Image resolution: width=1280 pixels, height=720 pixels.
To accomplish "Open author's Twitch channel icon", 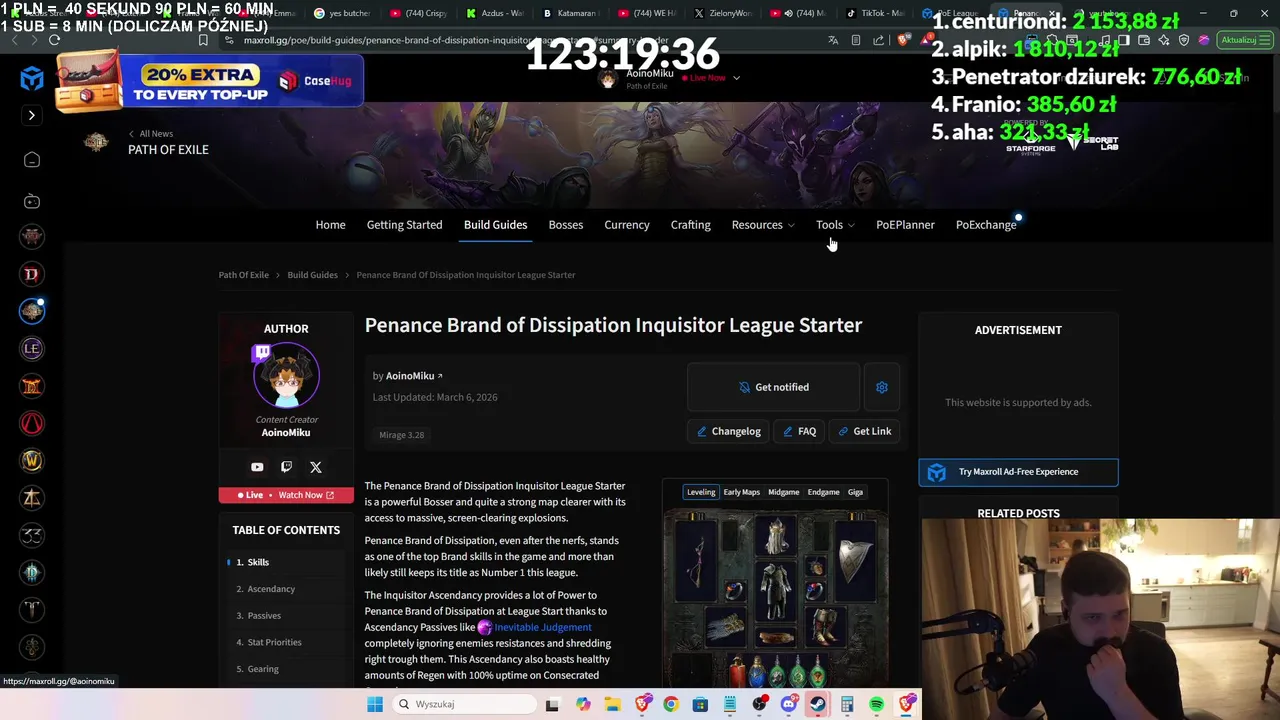I will click(x=286, y=467).
